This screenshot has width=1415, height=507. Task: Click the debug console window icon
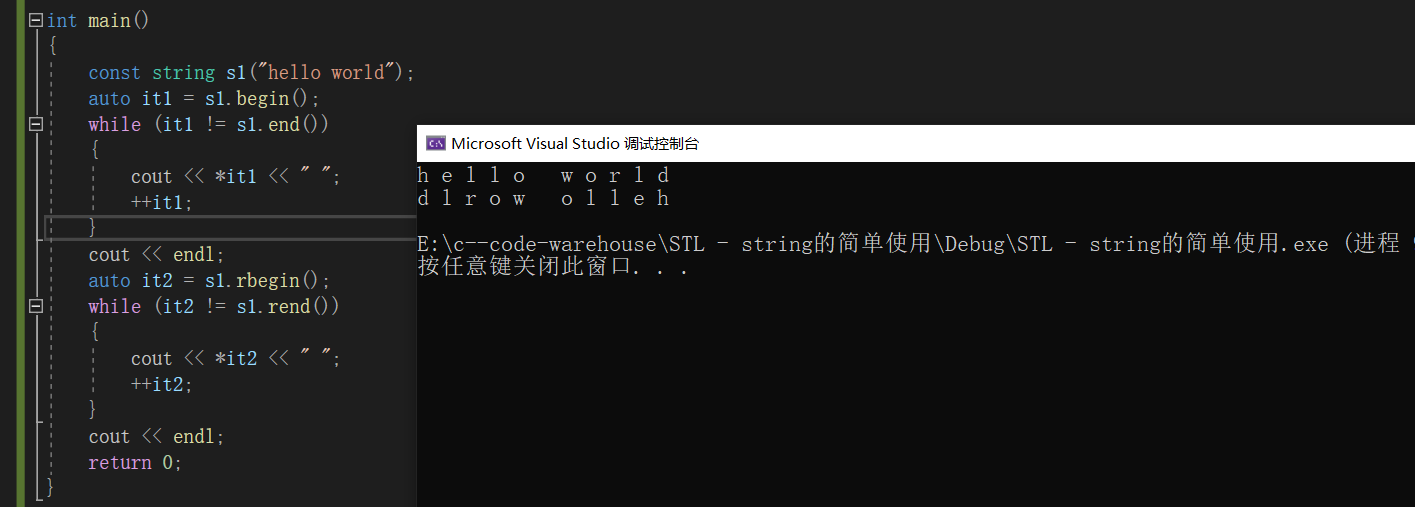click(x=436, y=143)
